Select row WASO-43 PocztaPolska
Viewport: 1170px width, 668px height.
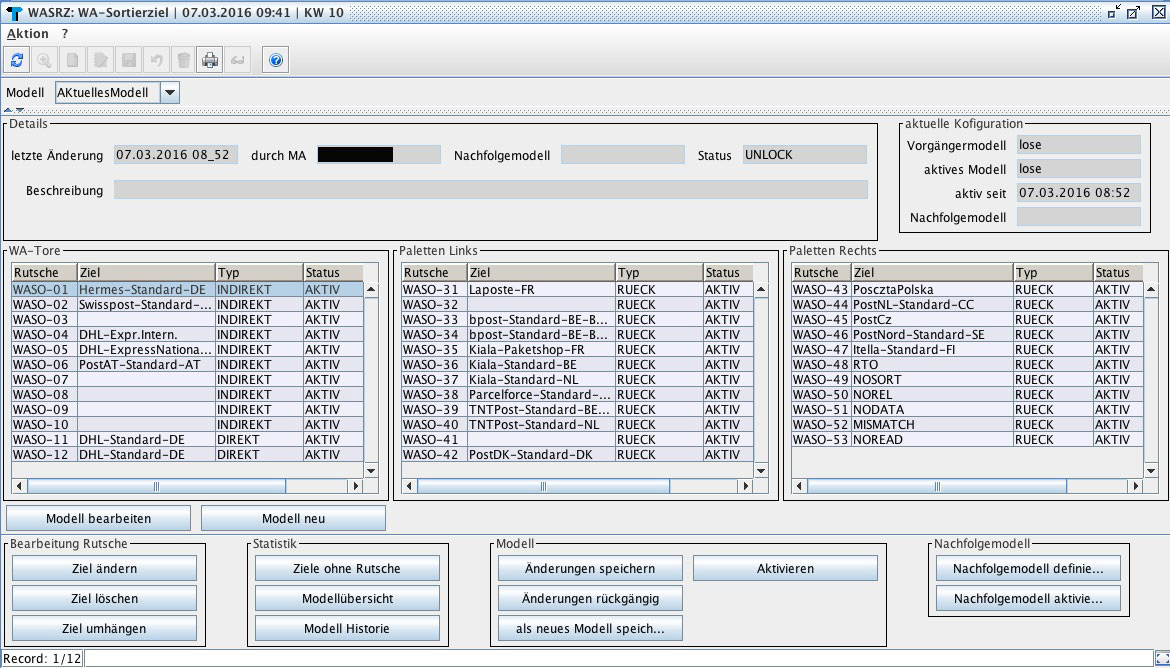tap(968, 290)
